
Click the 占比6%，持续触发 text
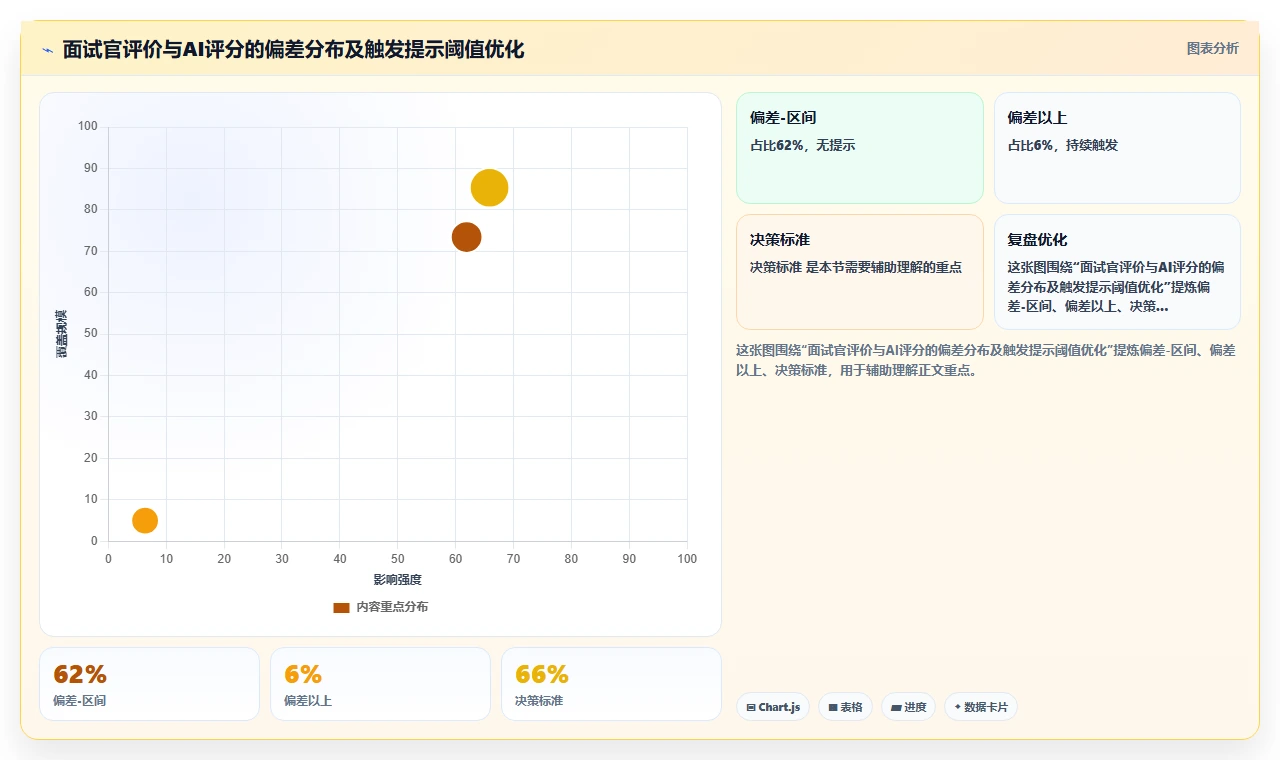(1063, 145)
